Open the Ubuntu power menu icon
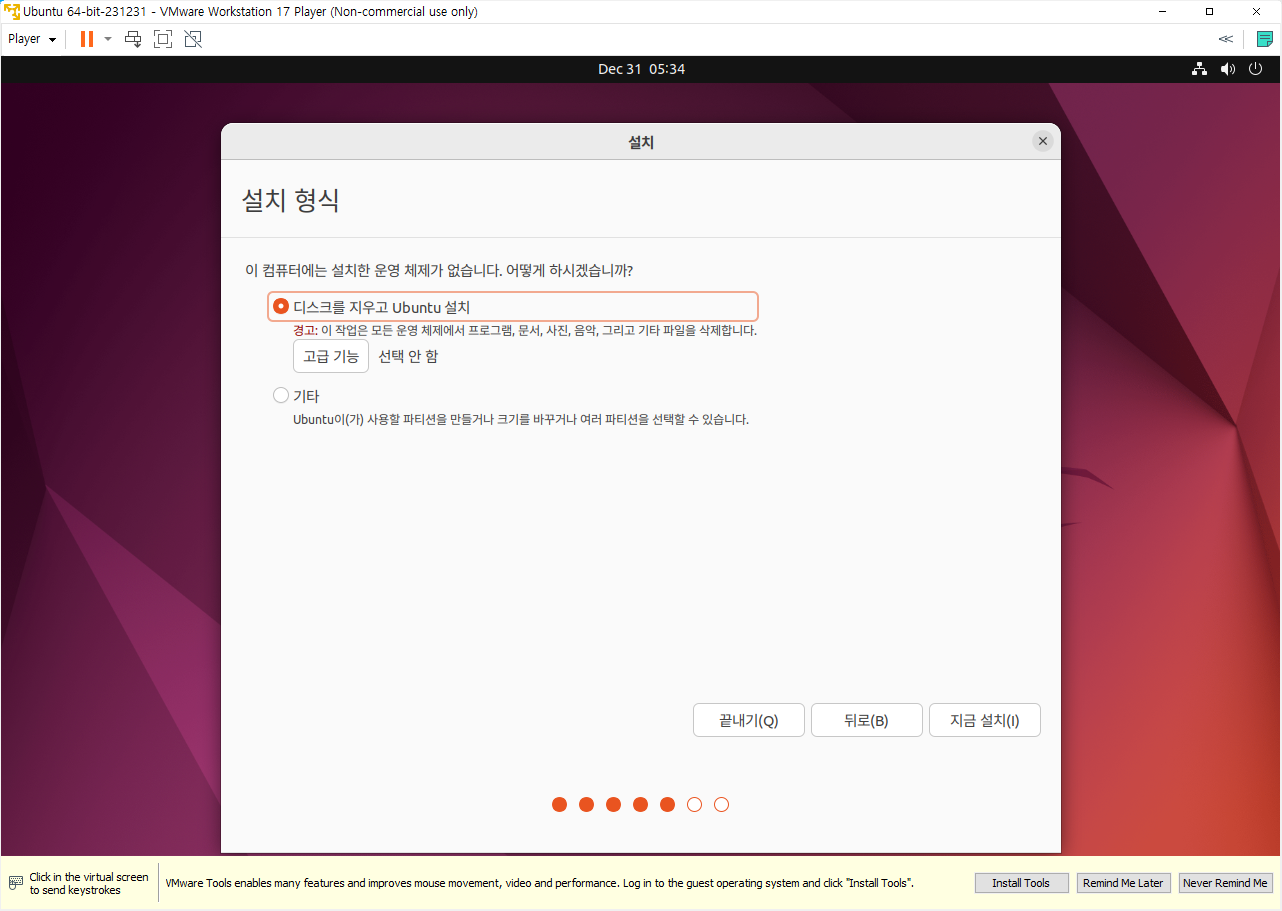The width and height of the screenshot is (1282, 911). coord(1256,69)
